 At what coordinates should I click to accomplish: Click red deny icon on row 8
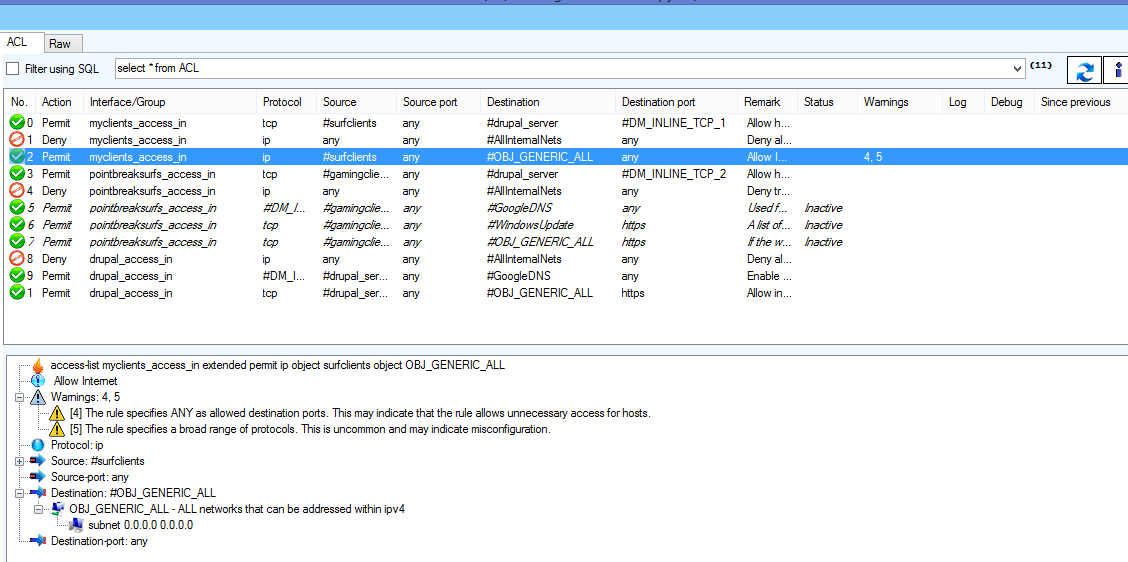click(17, 259)
